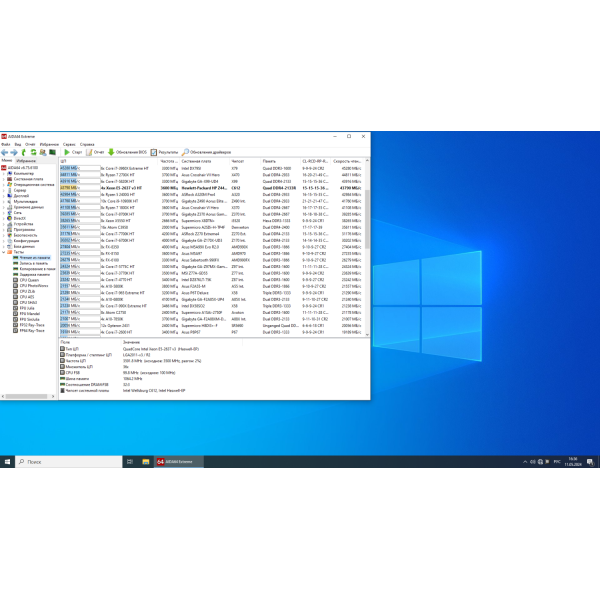Select Программы in the tree
Screen dimensions: 600x600
(24, 230)
